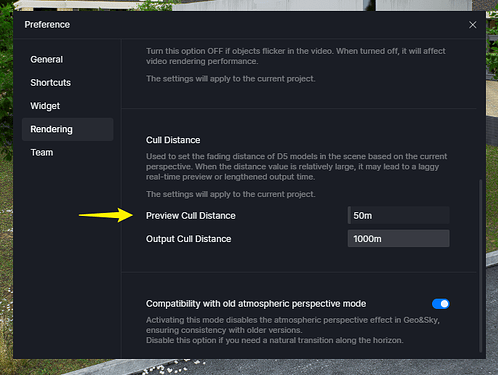This screenshot has height=375, width=498.
Task: Click the atmospheric perspective Geo&Sky description text
Action: point(293,330)
